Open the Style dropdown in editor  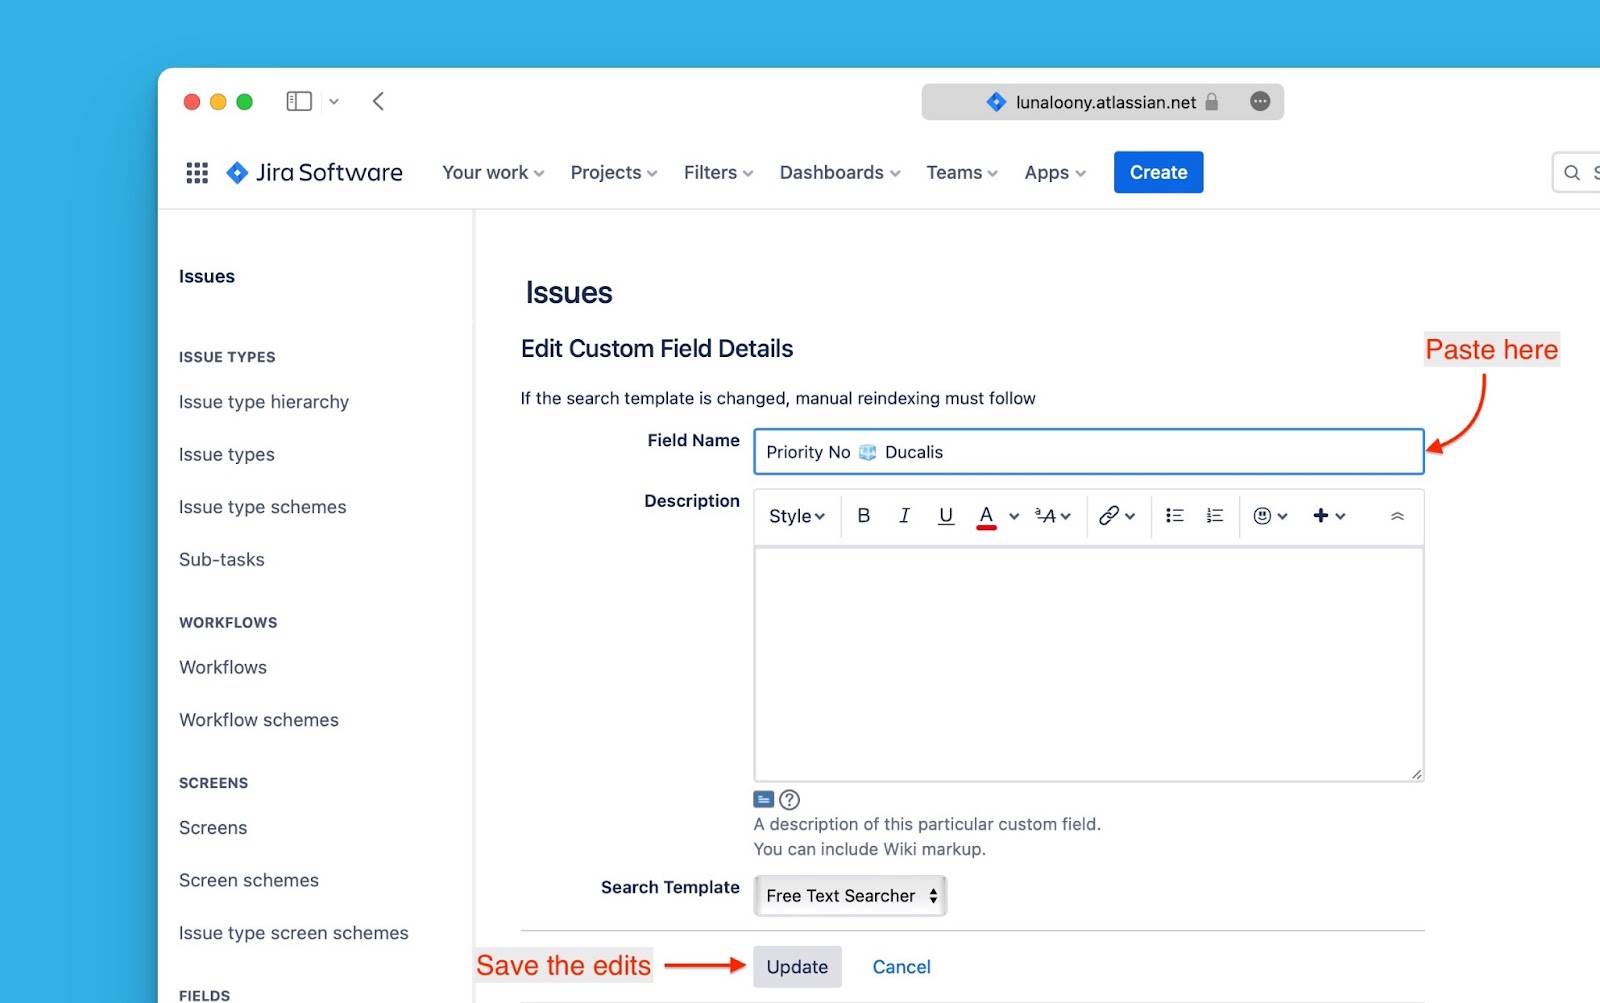tap(796, 516)
